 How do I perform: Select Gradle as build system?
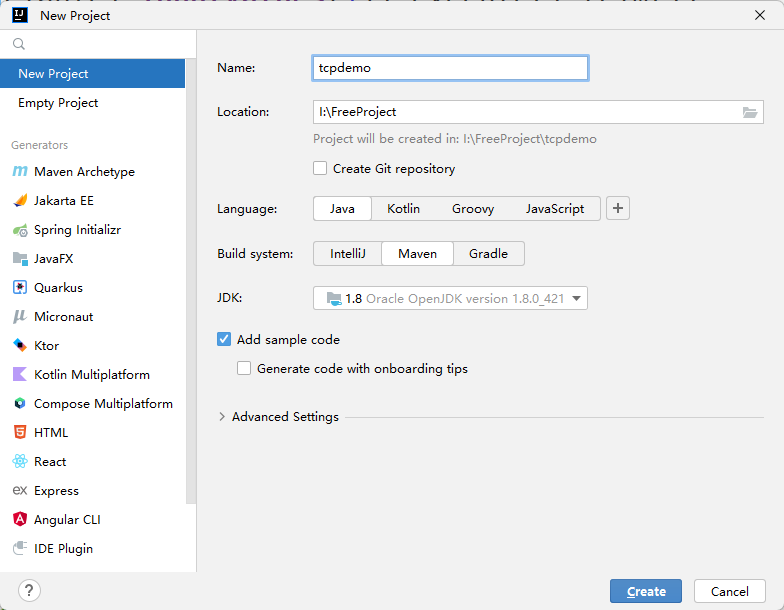(488, 254)
